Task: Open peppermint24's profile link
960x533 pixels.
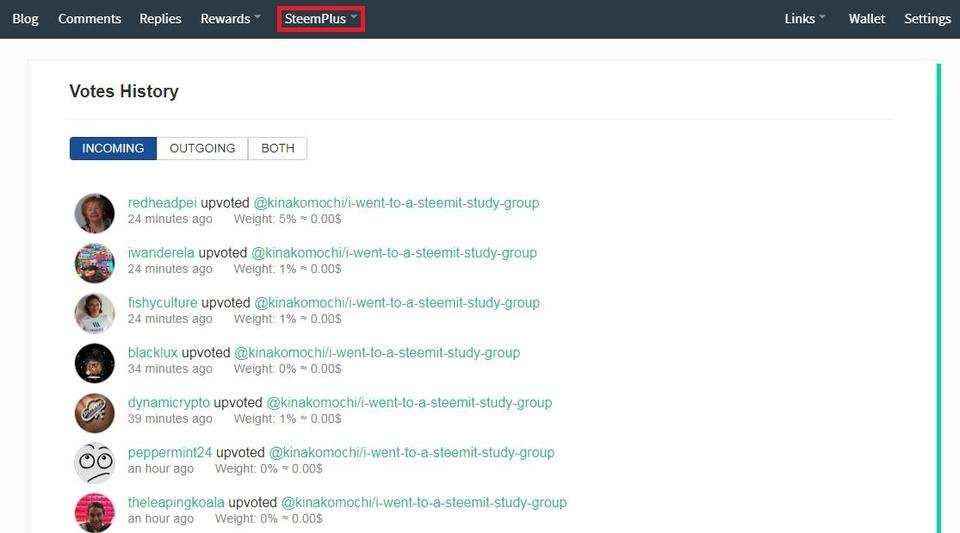Action: point(170,453)
